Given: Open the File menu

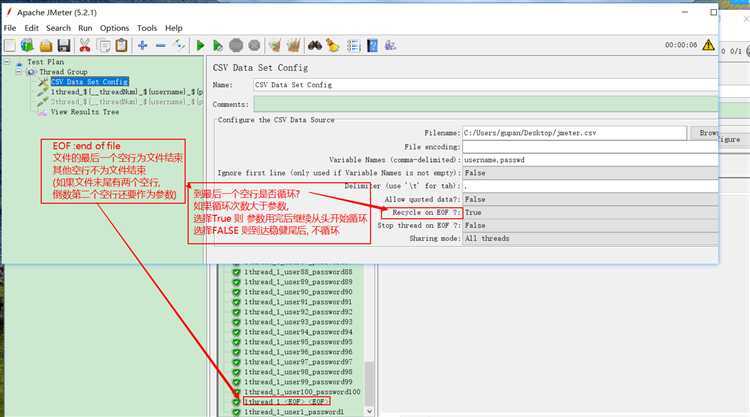Looking at the screenshot, I should [x=10, y=28].
